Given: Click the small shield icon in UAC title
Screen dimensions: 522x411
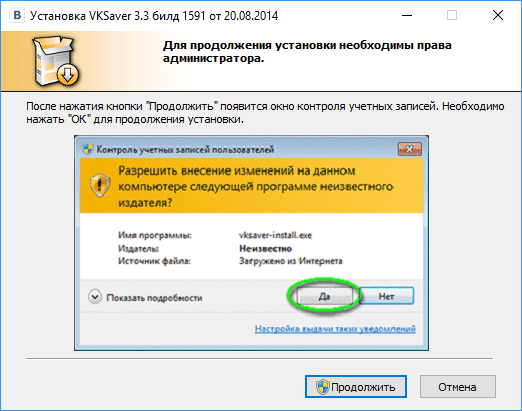Looking at the screenshot, I should coord(88,149).
